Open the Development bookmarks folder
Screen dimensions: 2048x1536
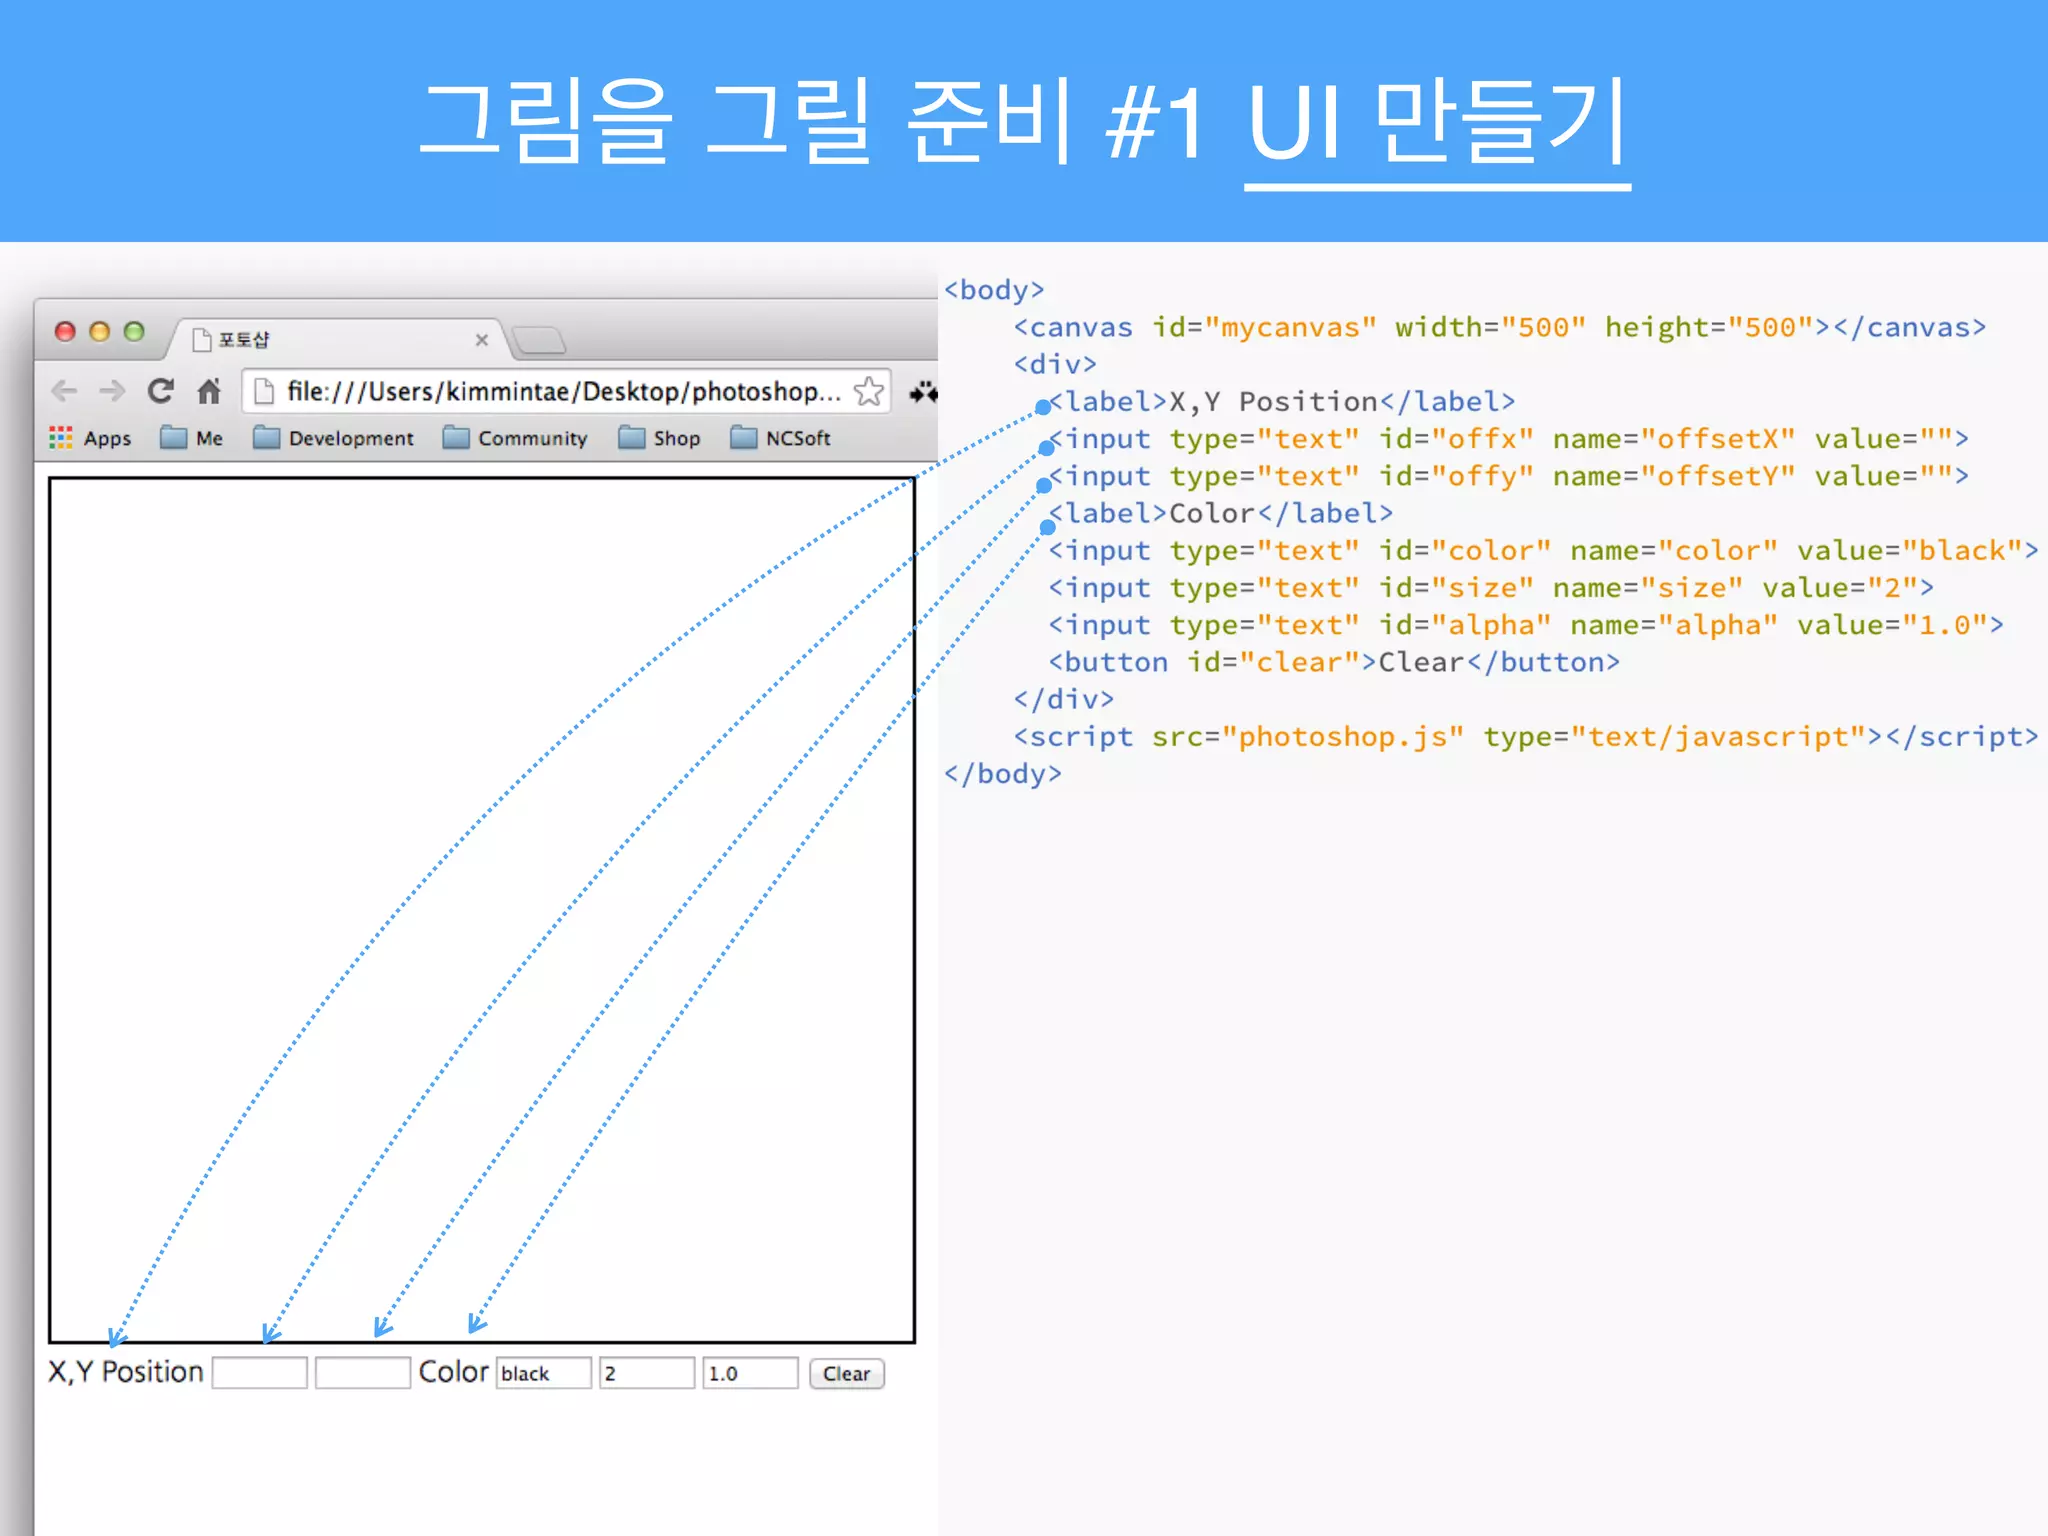coord(333,438)
